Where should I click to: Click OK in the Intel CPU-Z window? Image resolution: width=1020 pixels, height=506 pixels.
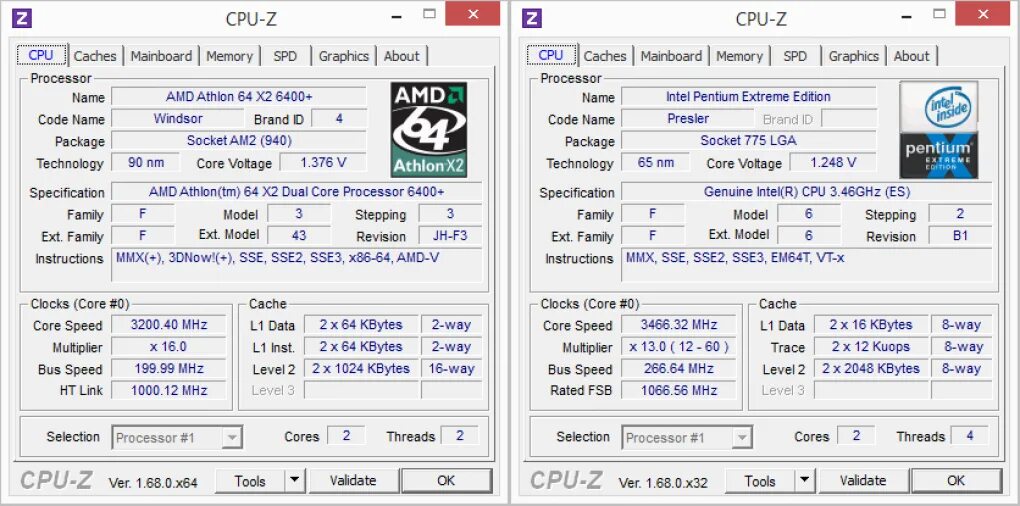pyautogui.click(x=956, y=481)
